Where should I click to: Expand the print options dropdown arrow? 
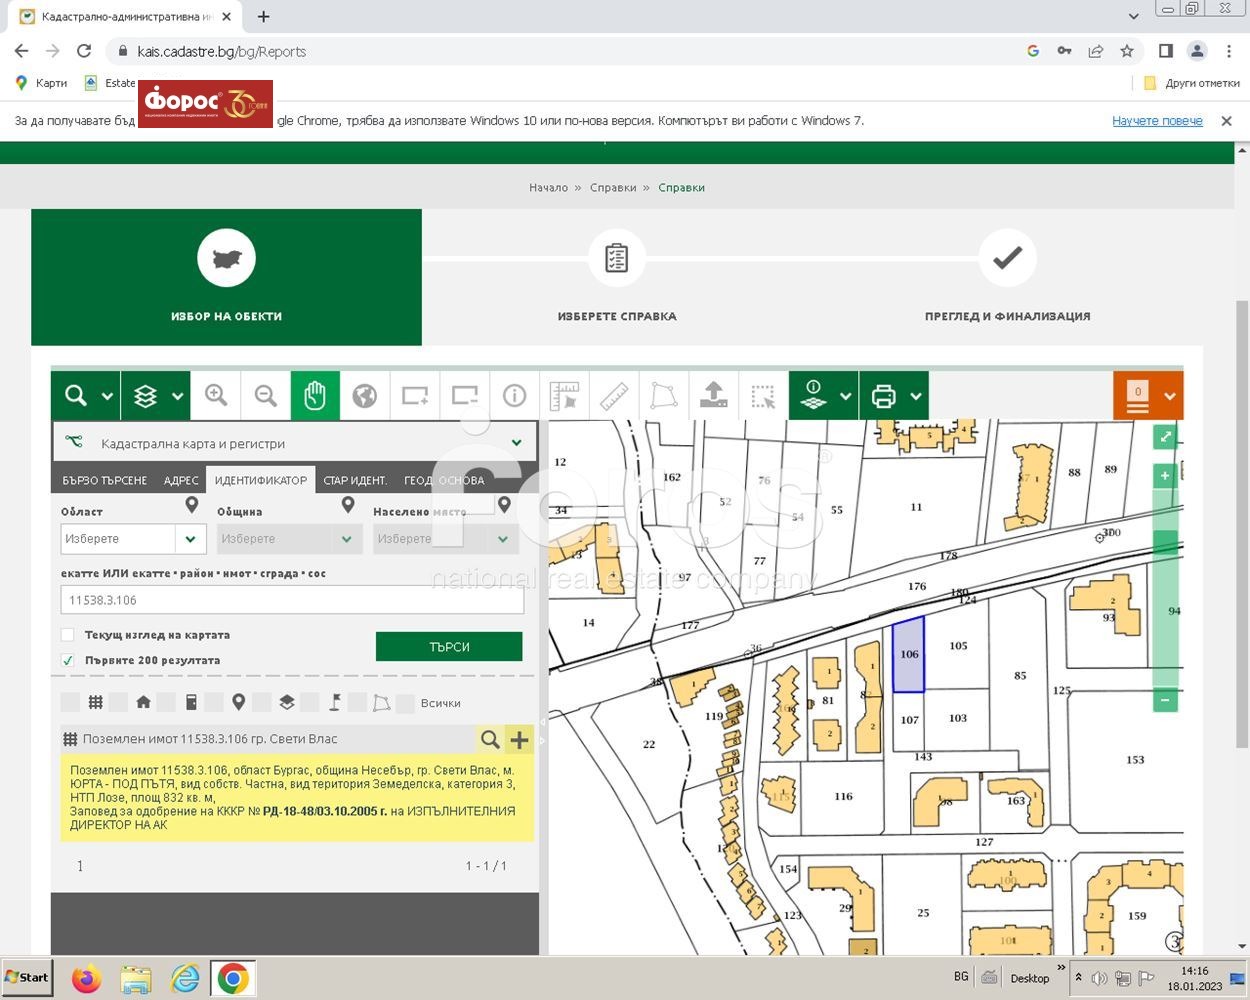[916, 396]
